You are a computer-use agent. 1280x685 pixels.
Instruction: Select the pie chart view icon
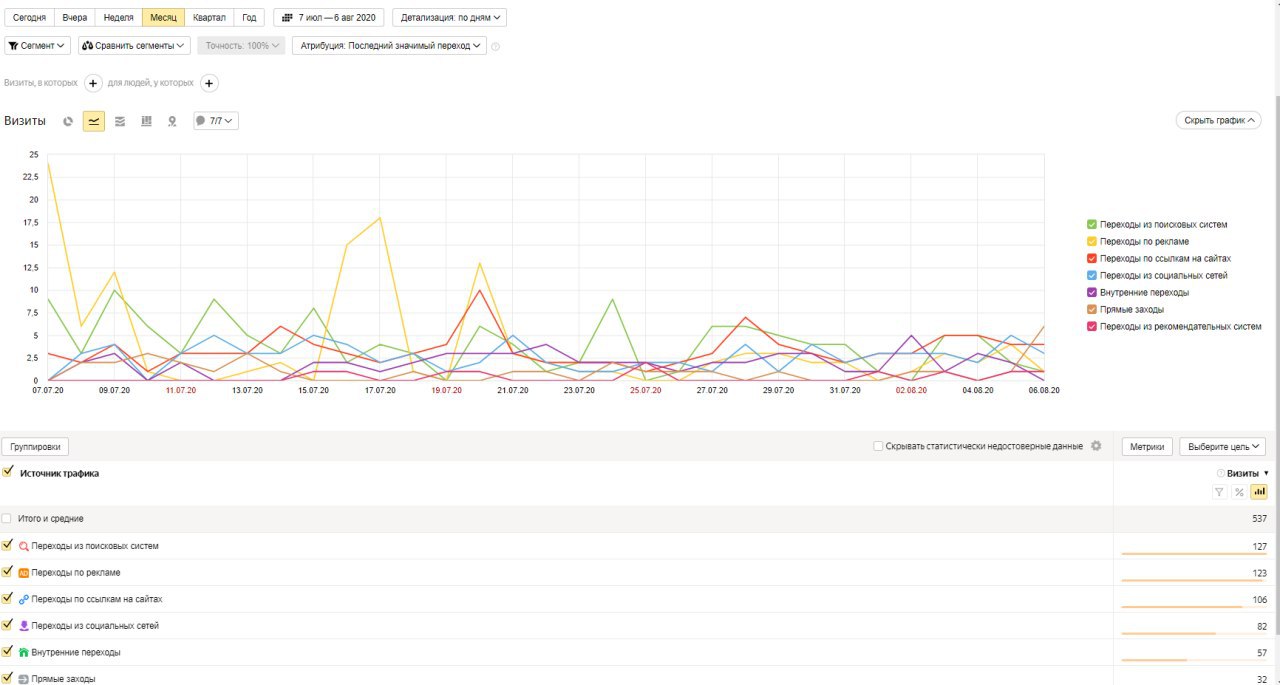[x=68, y=121]
